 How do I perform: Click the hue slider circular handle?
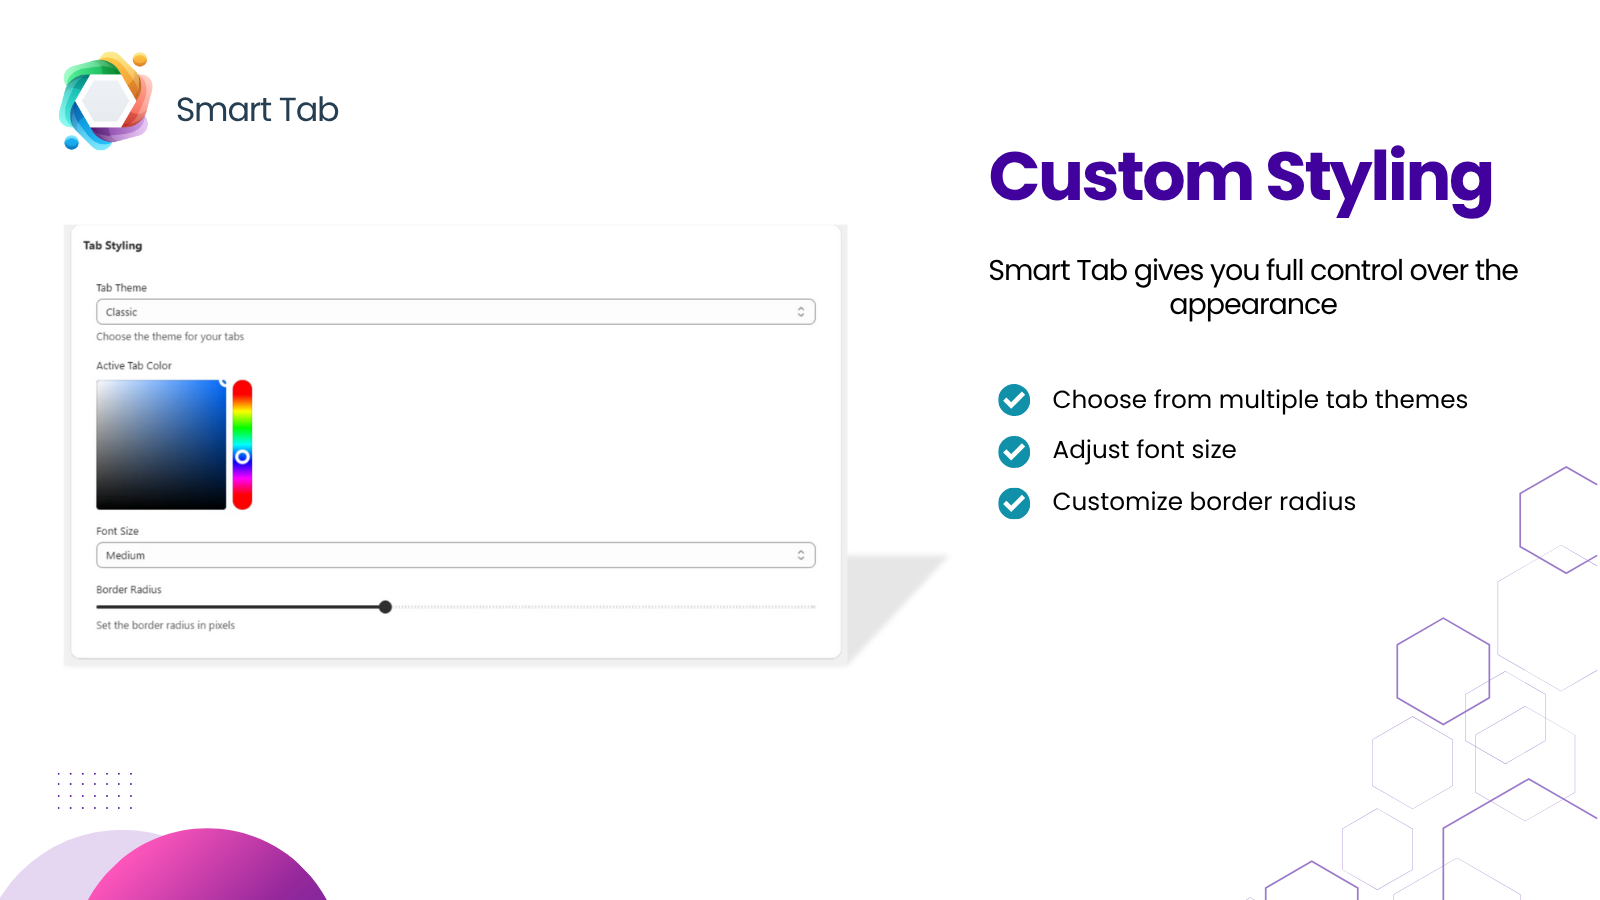[x=242, y=457]
